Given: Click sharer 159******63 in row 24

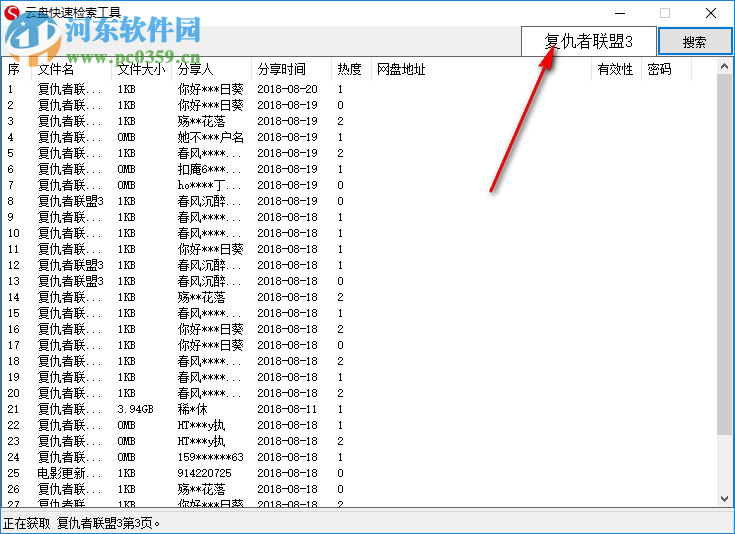Looking at the screenshot, I should 210,457.
